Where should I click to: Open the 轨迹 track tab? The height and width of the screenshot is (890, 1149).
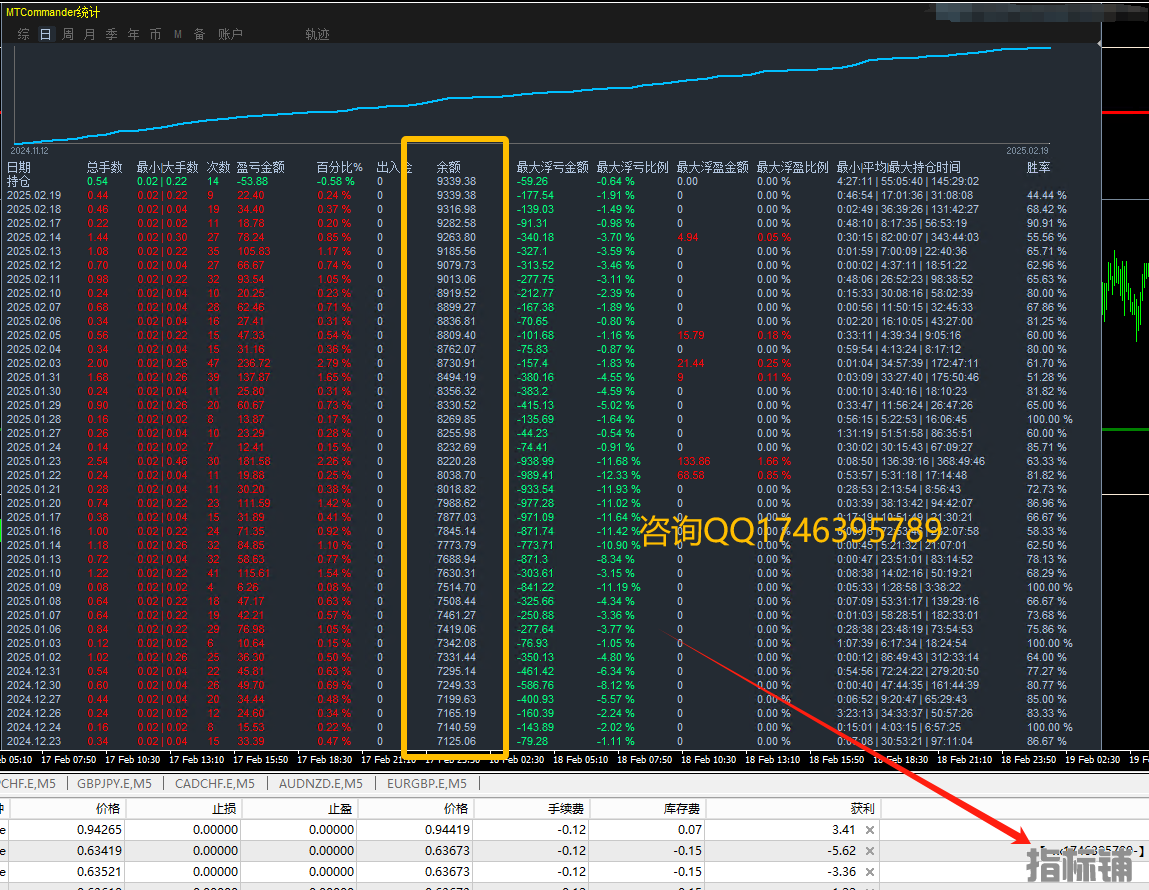coord(317,34)
